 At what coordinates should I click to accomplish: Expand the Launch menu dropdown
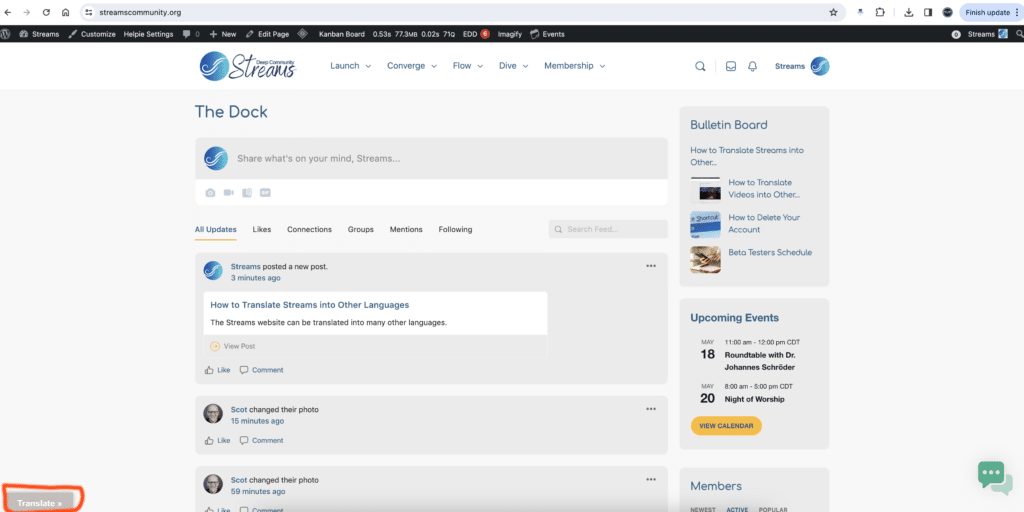point(350,66)
